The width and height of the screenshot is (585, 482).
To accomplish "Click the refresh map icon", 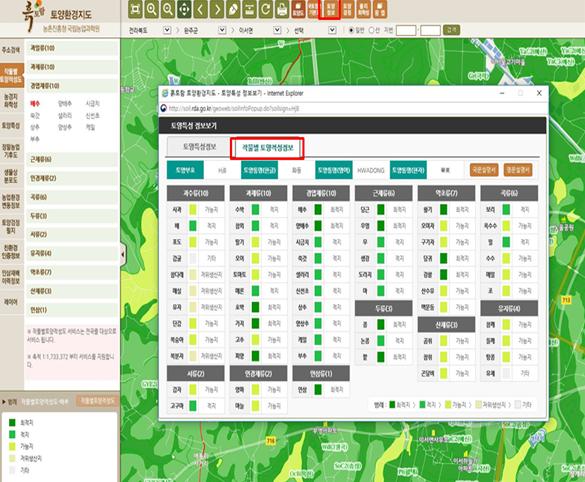I will pyautogui.click(x=266, y=9).
